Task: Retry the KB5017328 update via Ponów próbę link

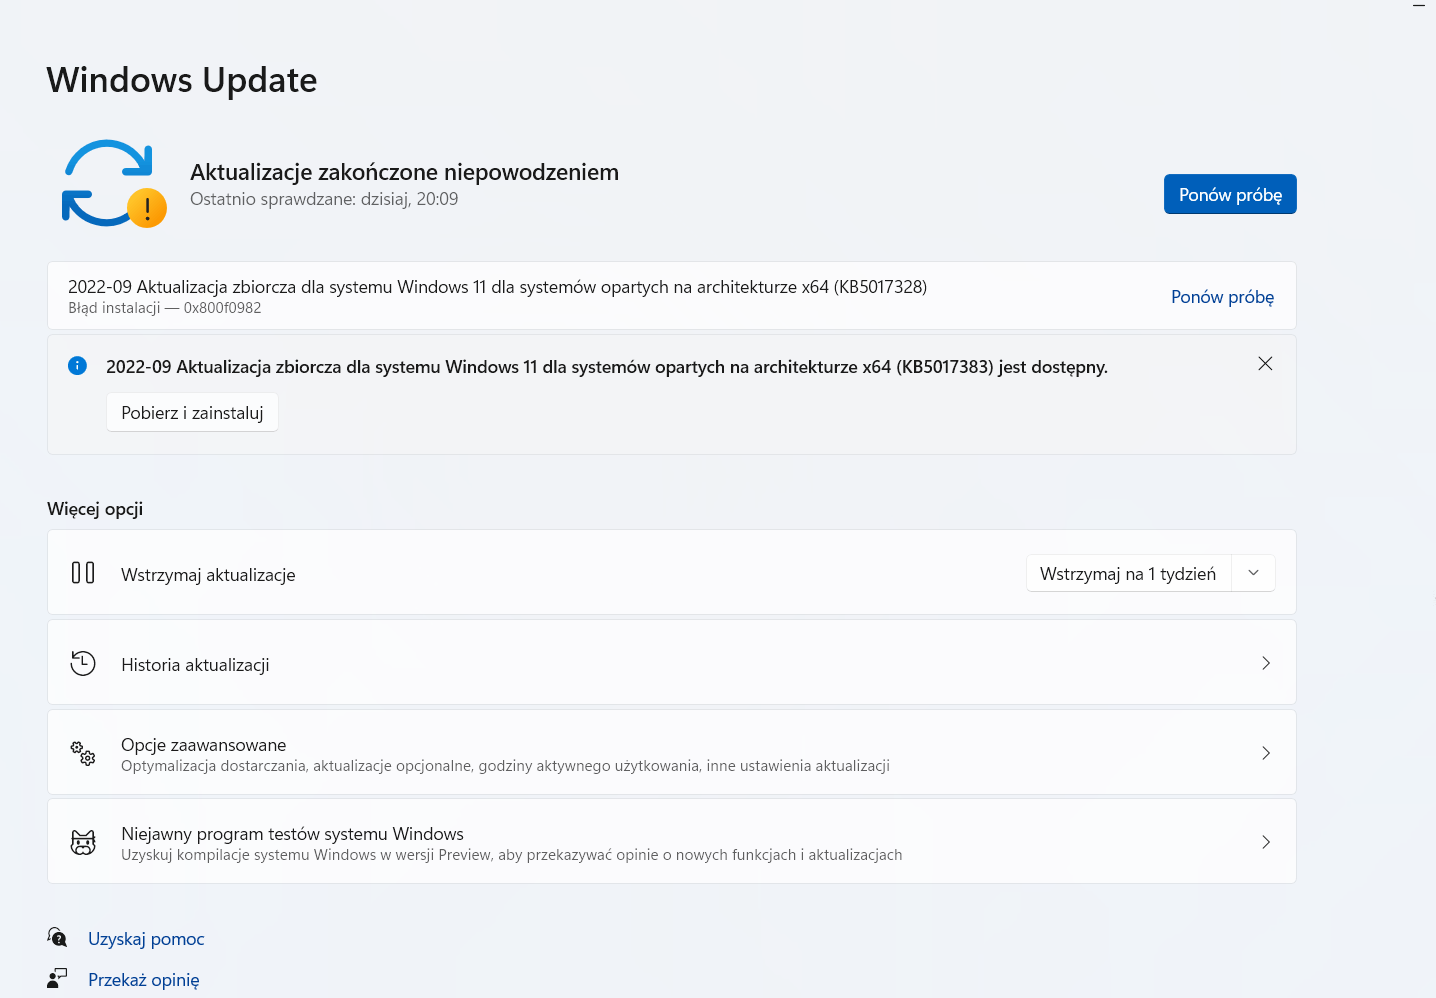Action: (1222, 297)
